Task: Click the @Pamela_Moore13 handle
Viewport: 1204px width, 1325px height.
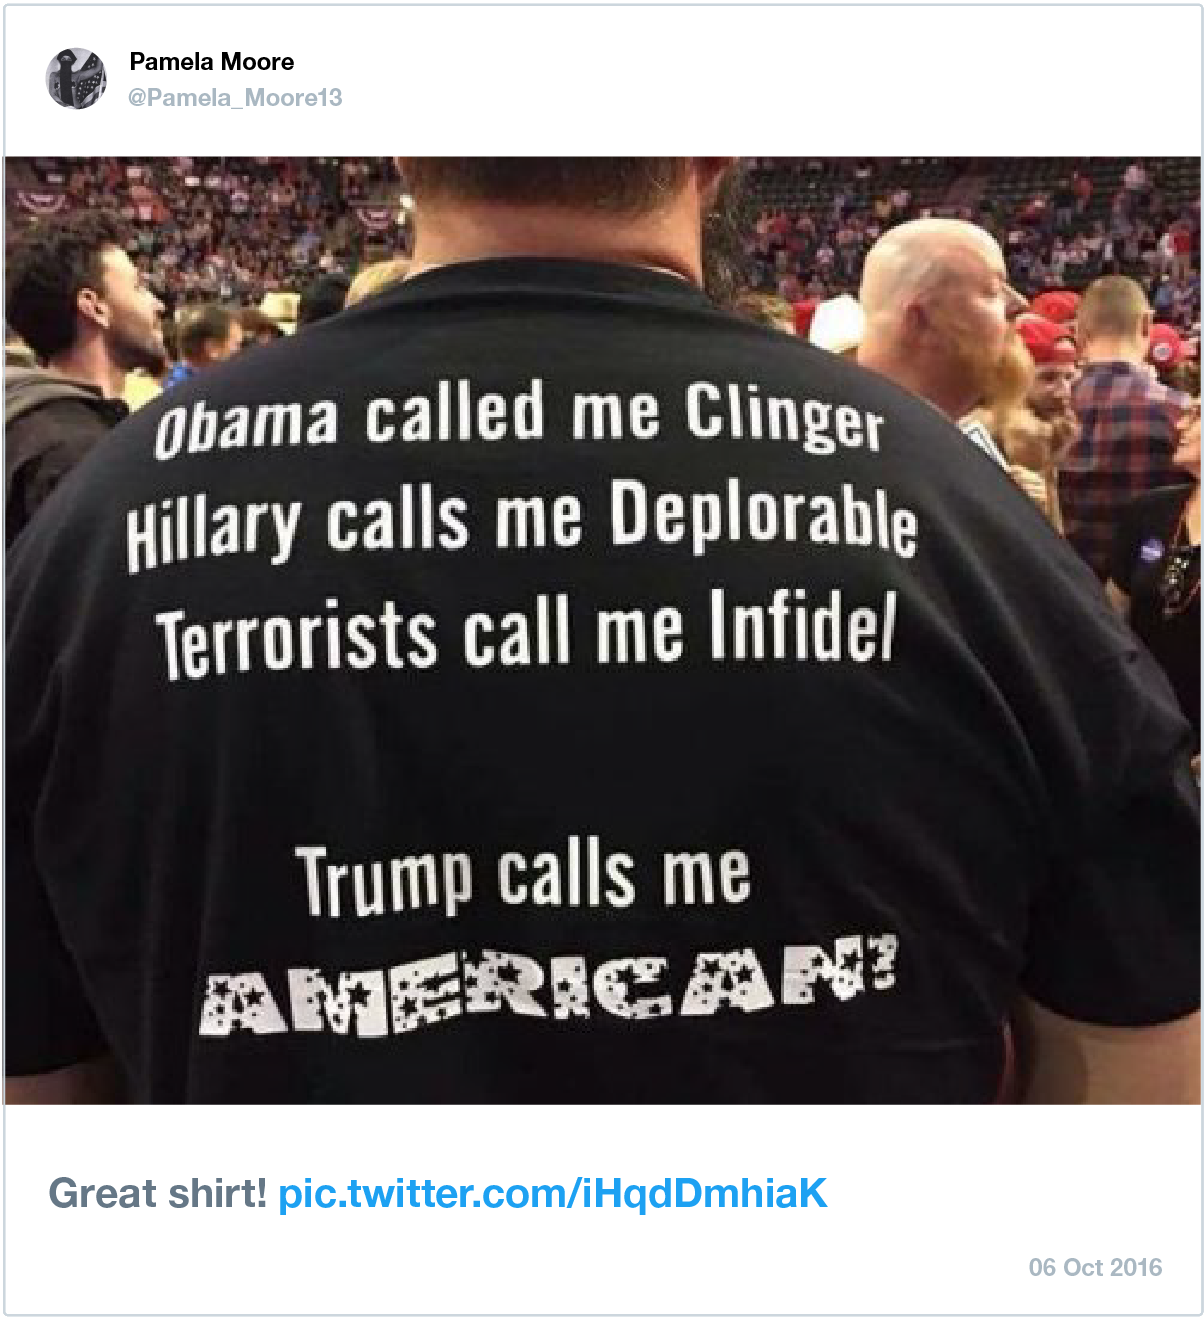Action: click(235, 98)
